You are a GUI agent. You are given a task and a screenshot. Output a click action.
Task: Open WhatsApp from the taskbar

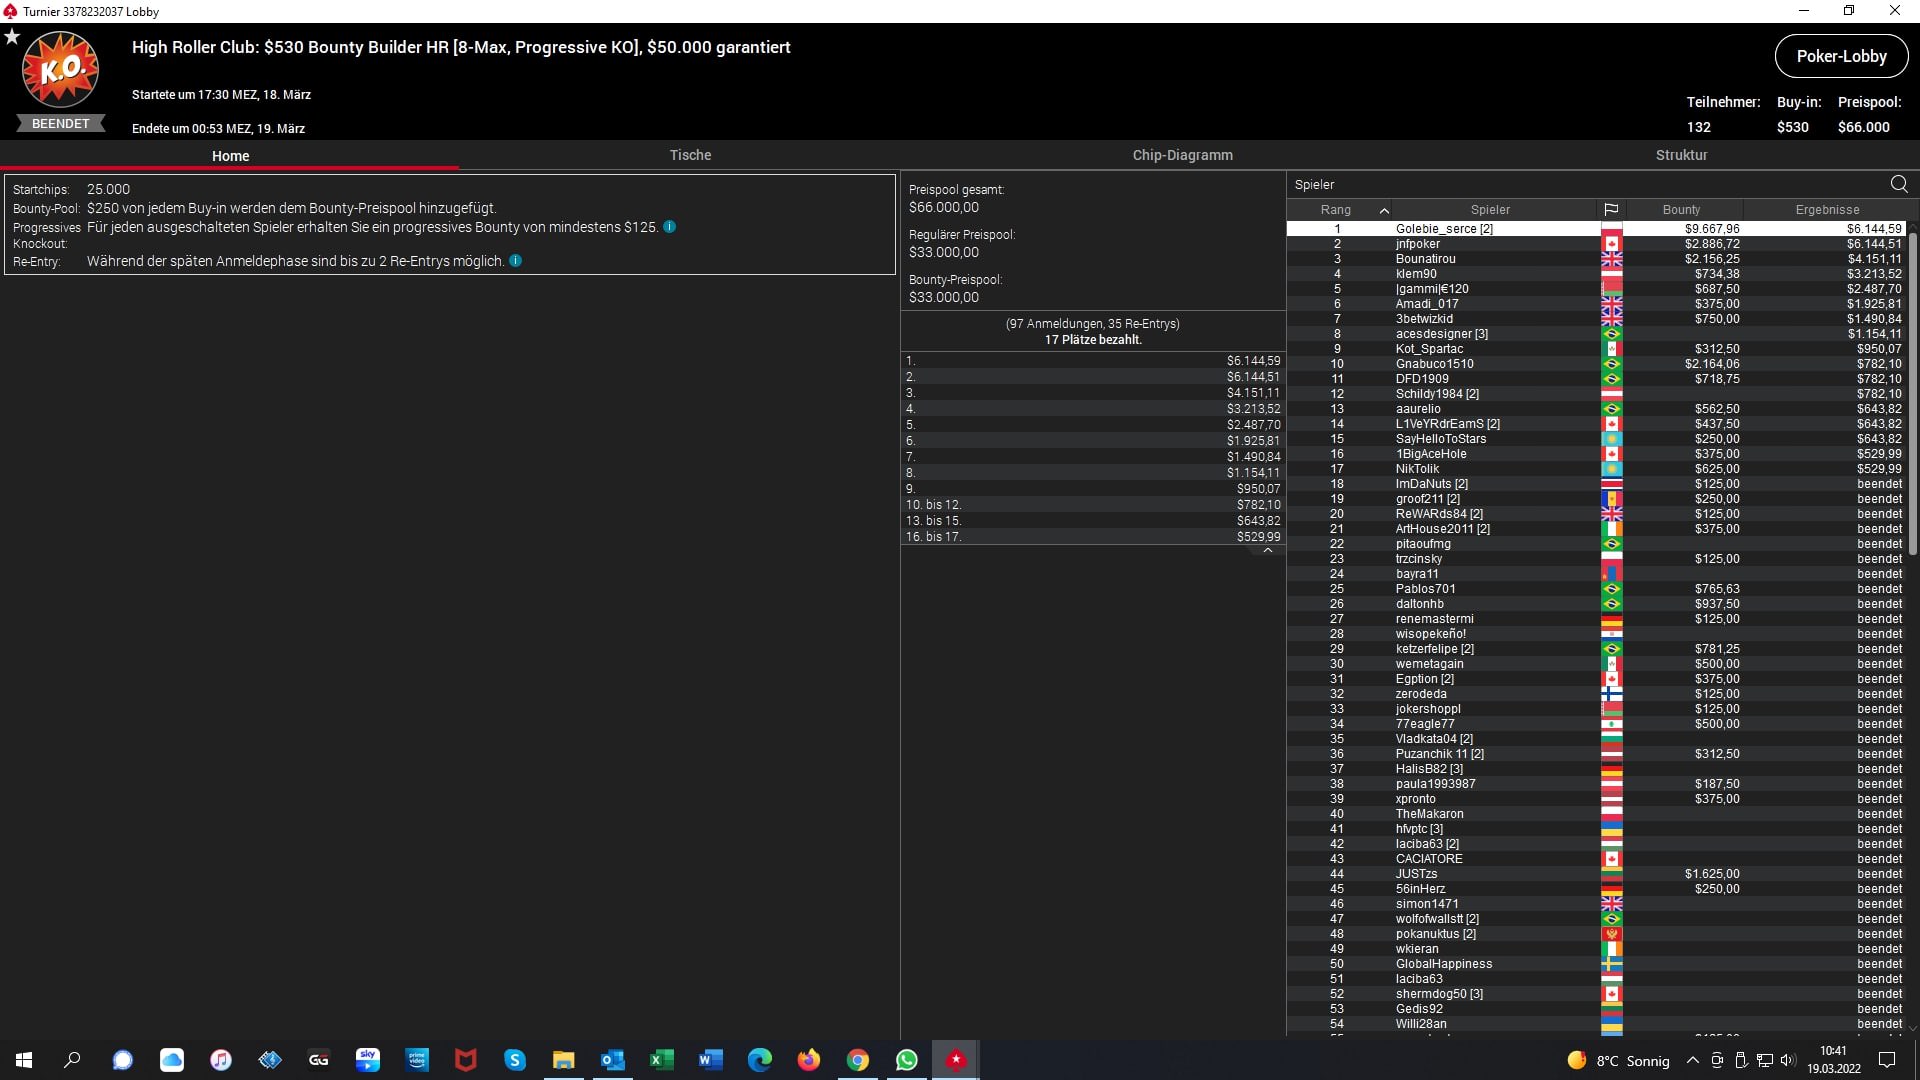907,1060
